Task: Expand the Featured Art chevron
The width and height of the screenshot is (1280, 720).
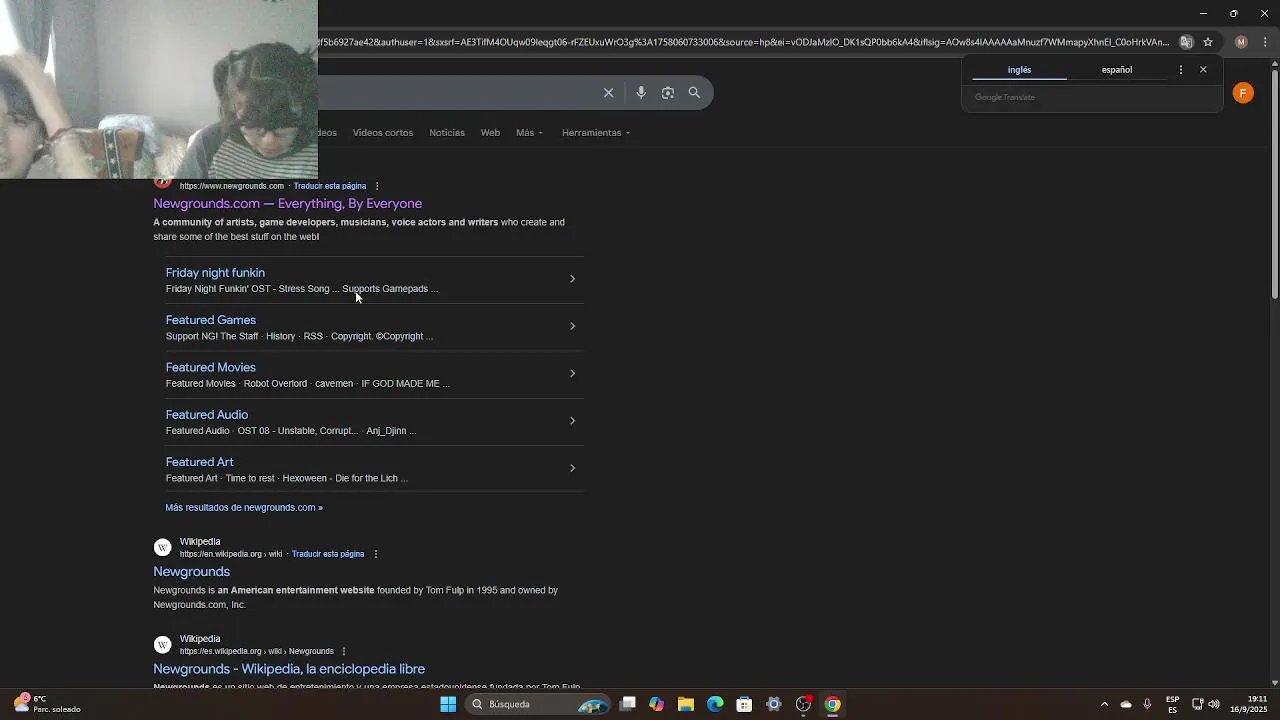Action: tap(572, 468)
